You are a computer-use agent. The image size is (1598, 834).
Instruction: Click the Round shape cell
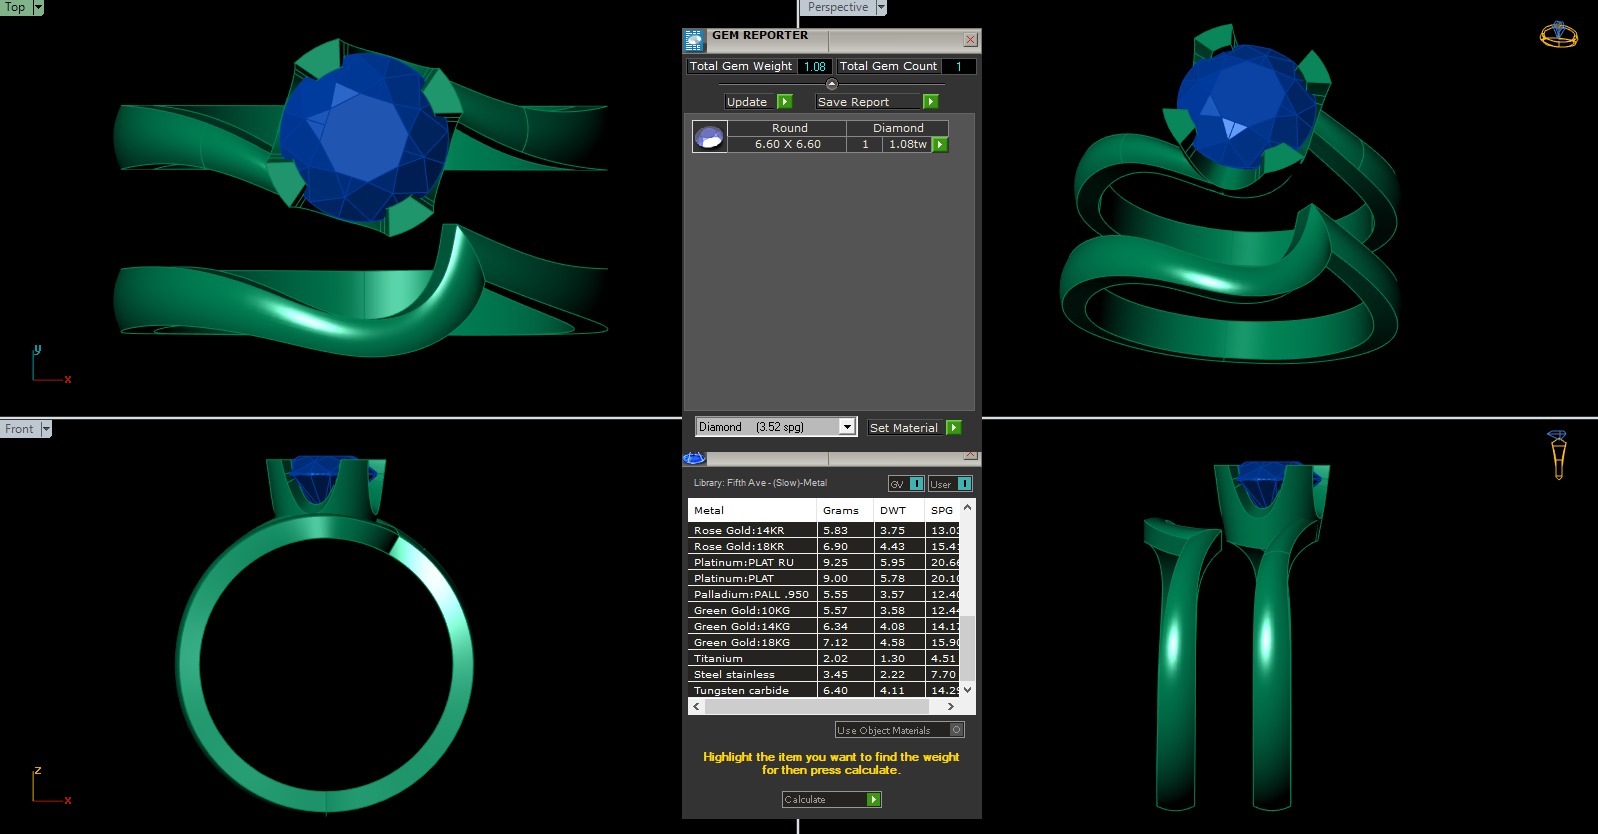pyautogui.click(x=789, y=128)
